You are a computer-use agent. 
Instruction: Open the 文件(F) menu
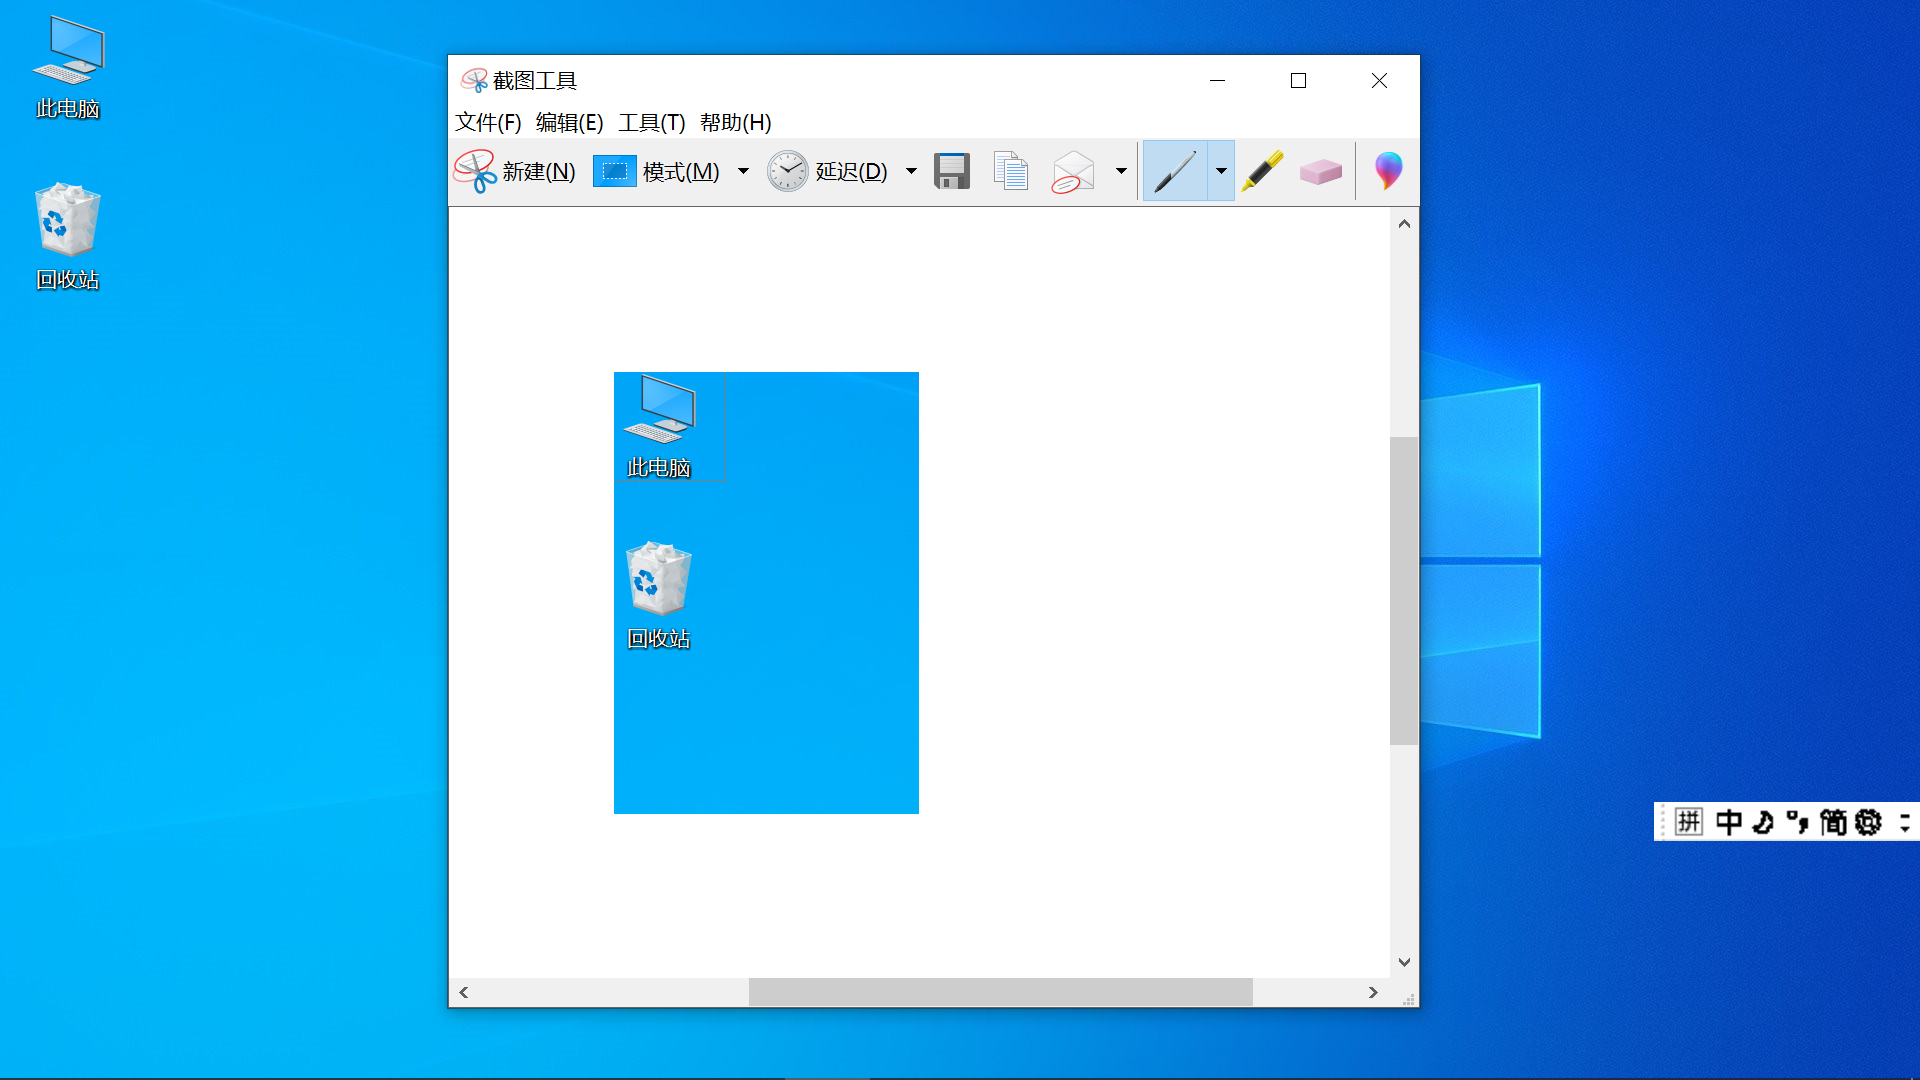(488, 122)
